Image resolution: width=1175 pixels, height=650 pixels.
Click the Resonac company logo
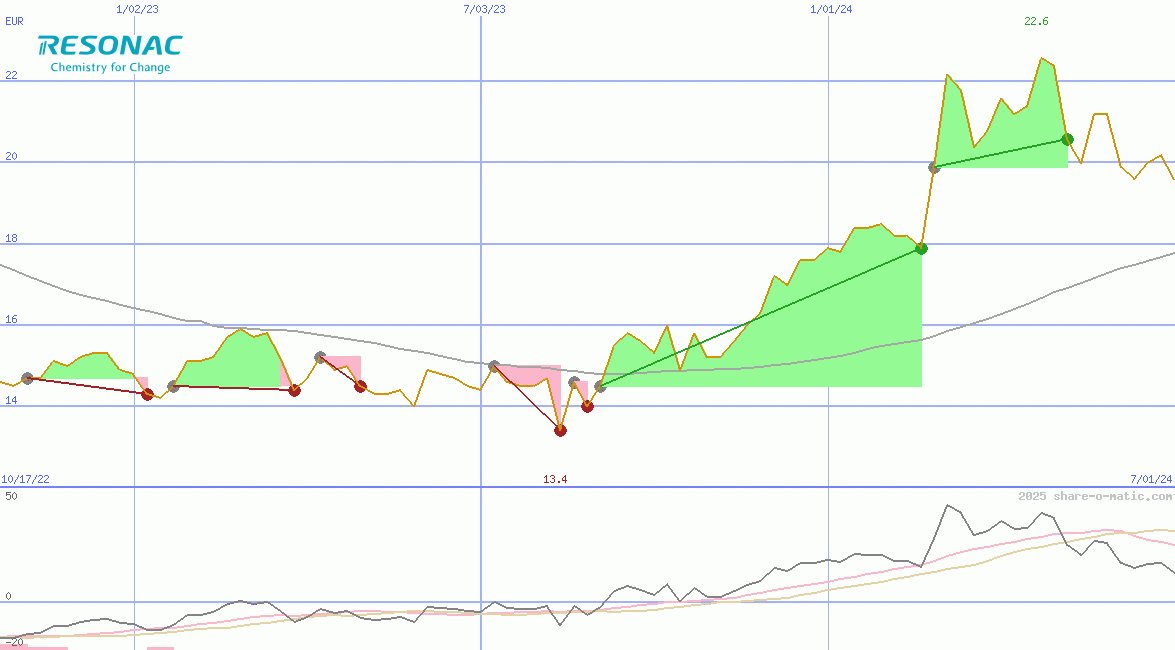[110, 47]
